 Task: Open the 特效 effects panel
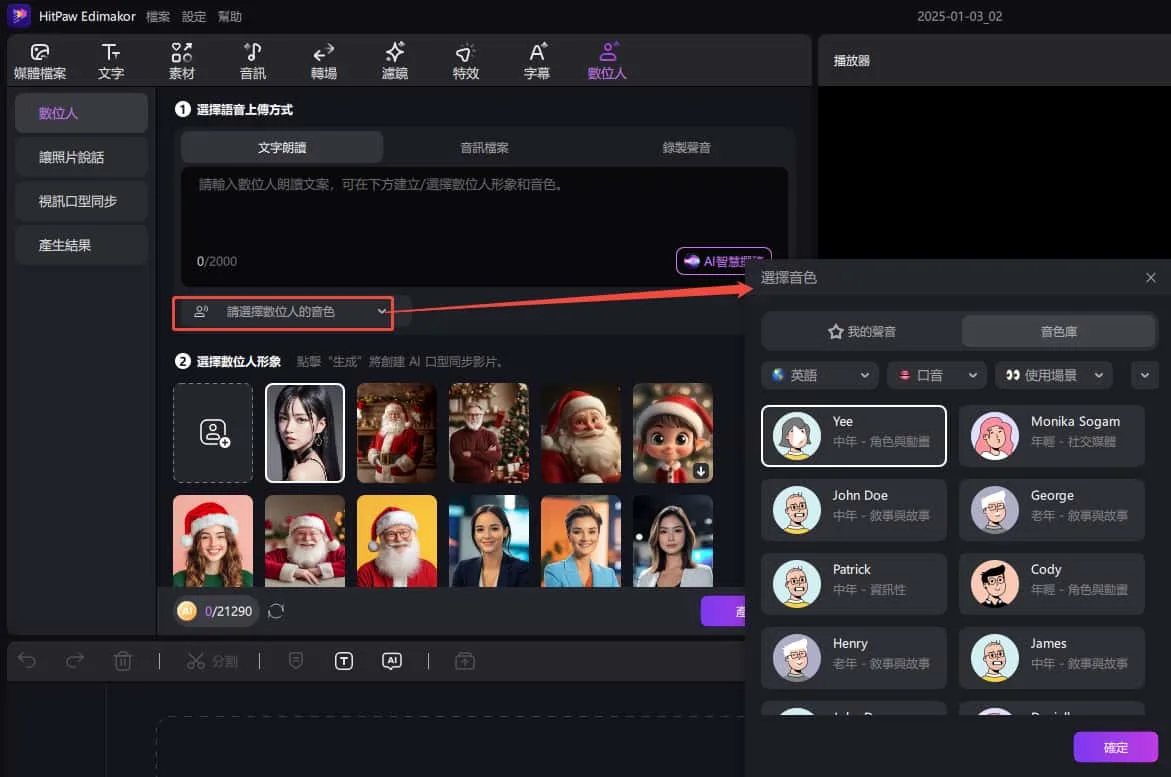point(465,60)
